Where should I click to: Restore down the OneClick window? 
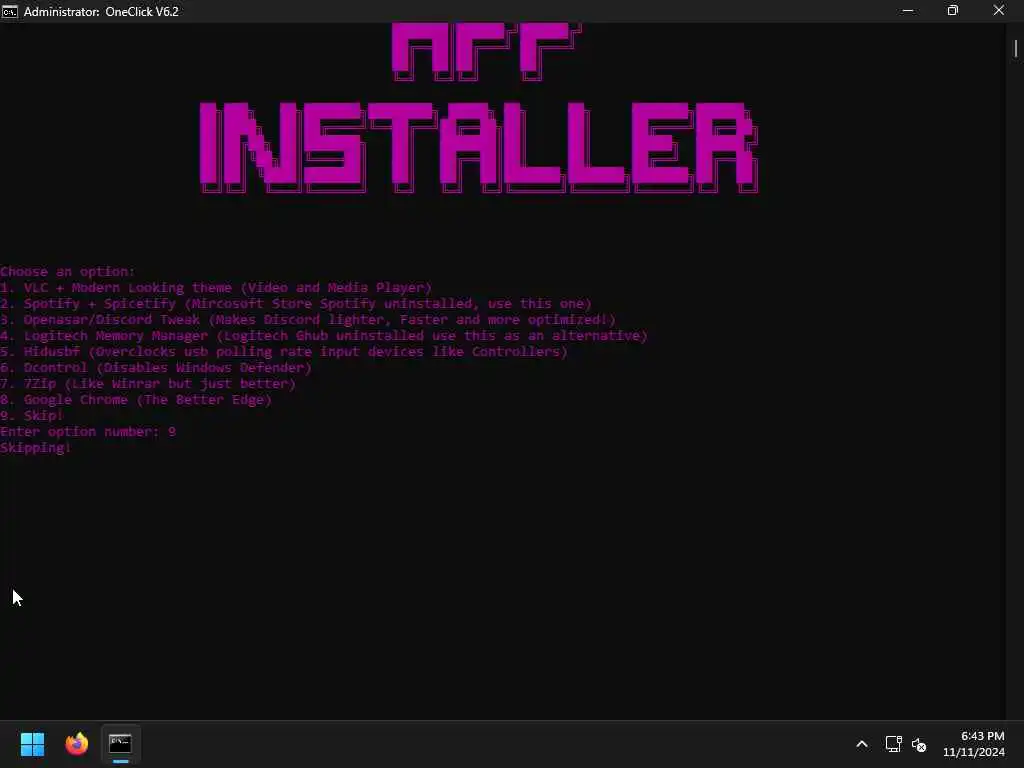tap(953, 10)
